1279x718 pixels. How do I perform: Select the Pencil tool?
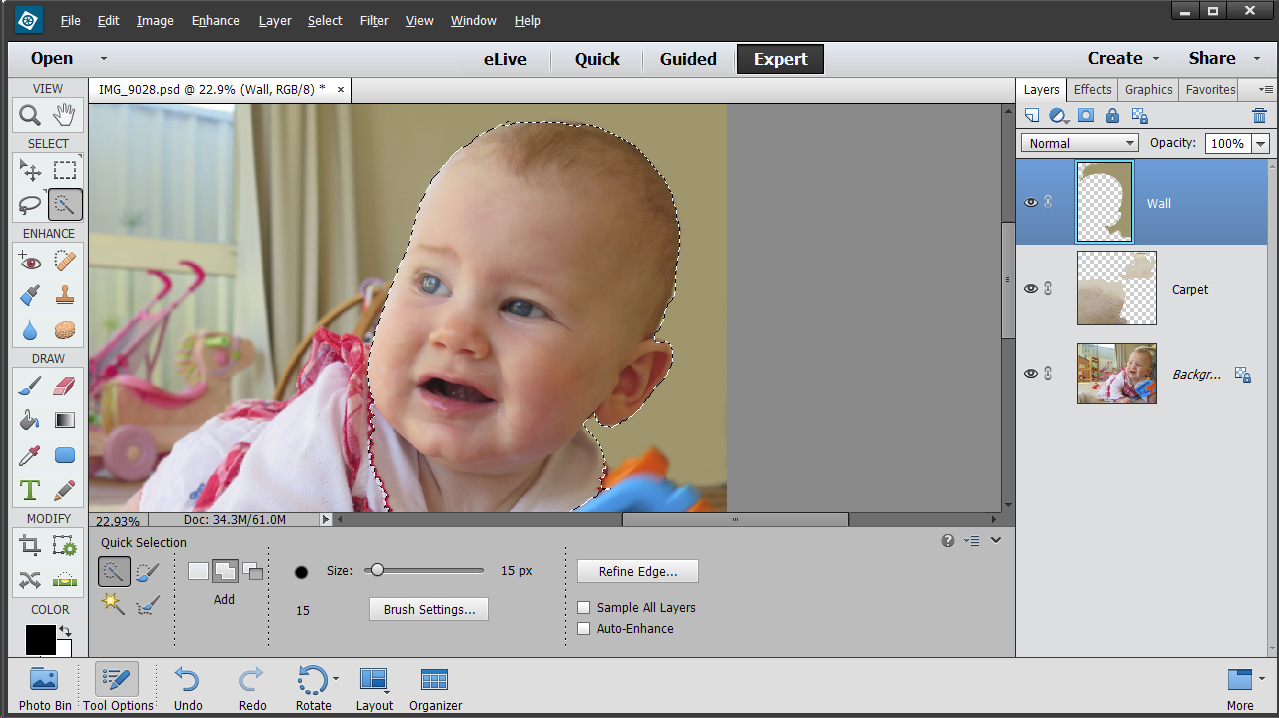pos(65,490)
